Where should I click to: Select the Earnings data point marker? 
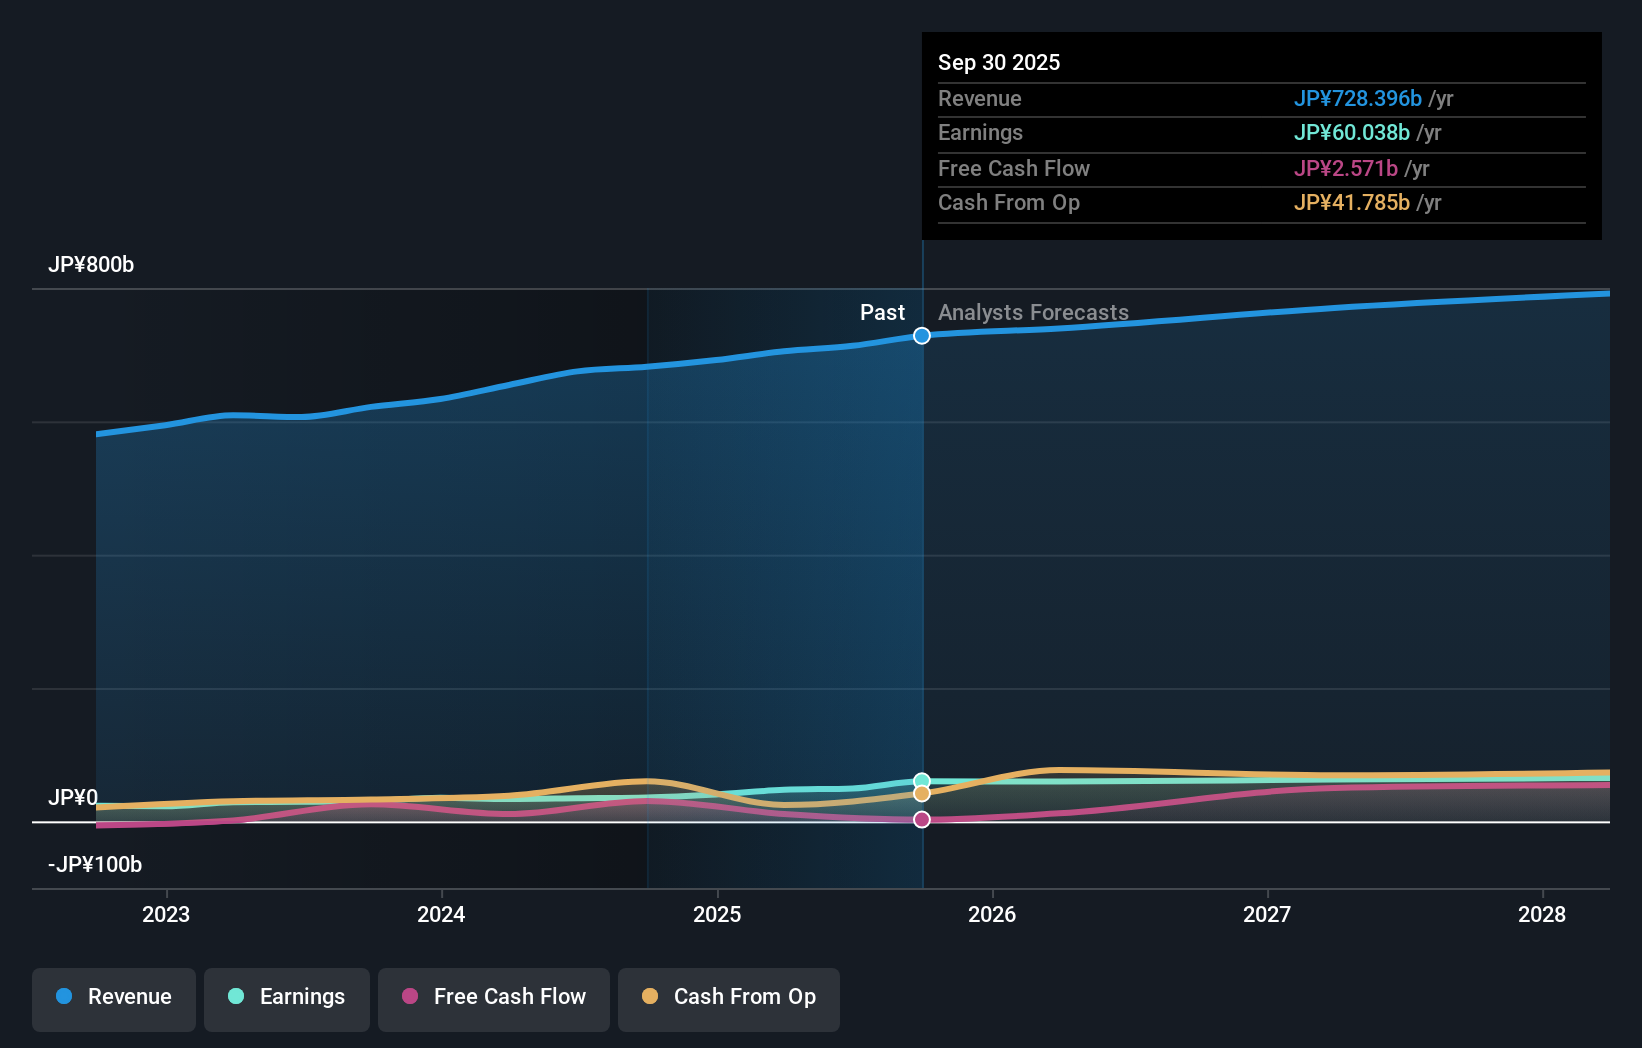pyautogui.click(x=921, y=781)
